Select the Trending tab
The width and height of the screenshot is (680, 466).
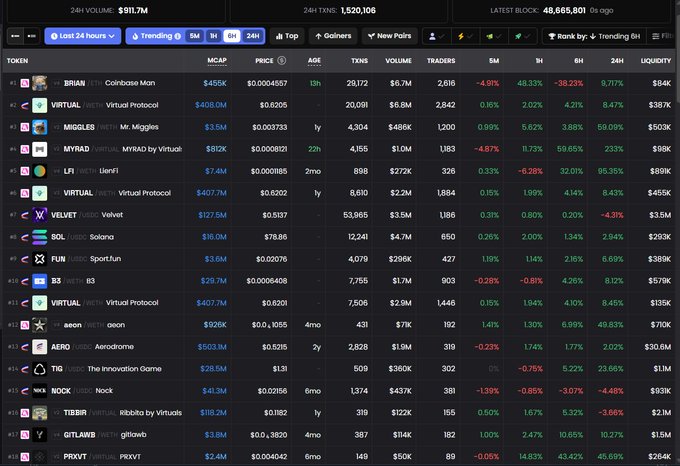(156, 36)
